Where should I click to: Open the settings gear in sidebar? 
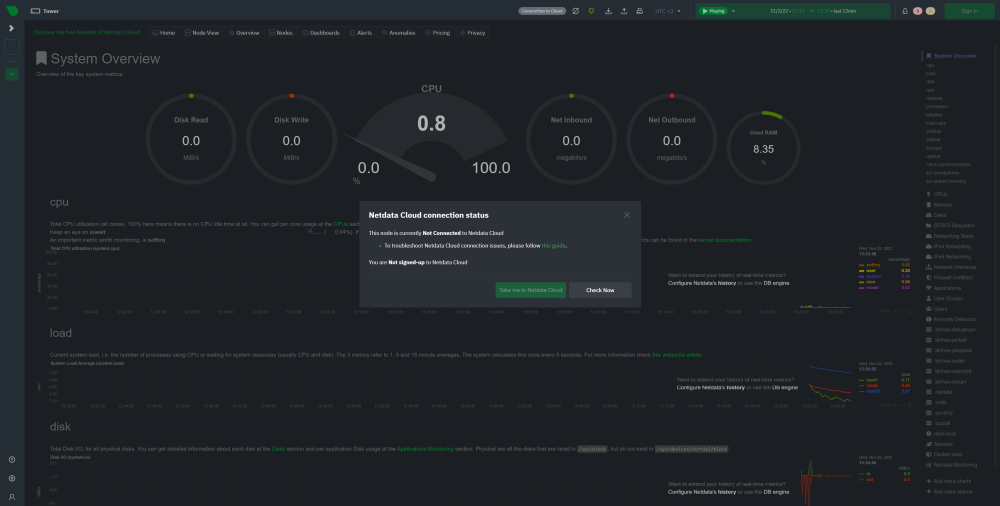point(11,478)
